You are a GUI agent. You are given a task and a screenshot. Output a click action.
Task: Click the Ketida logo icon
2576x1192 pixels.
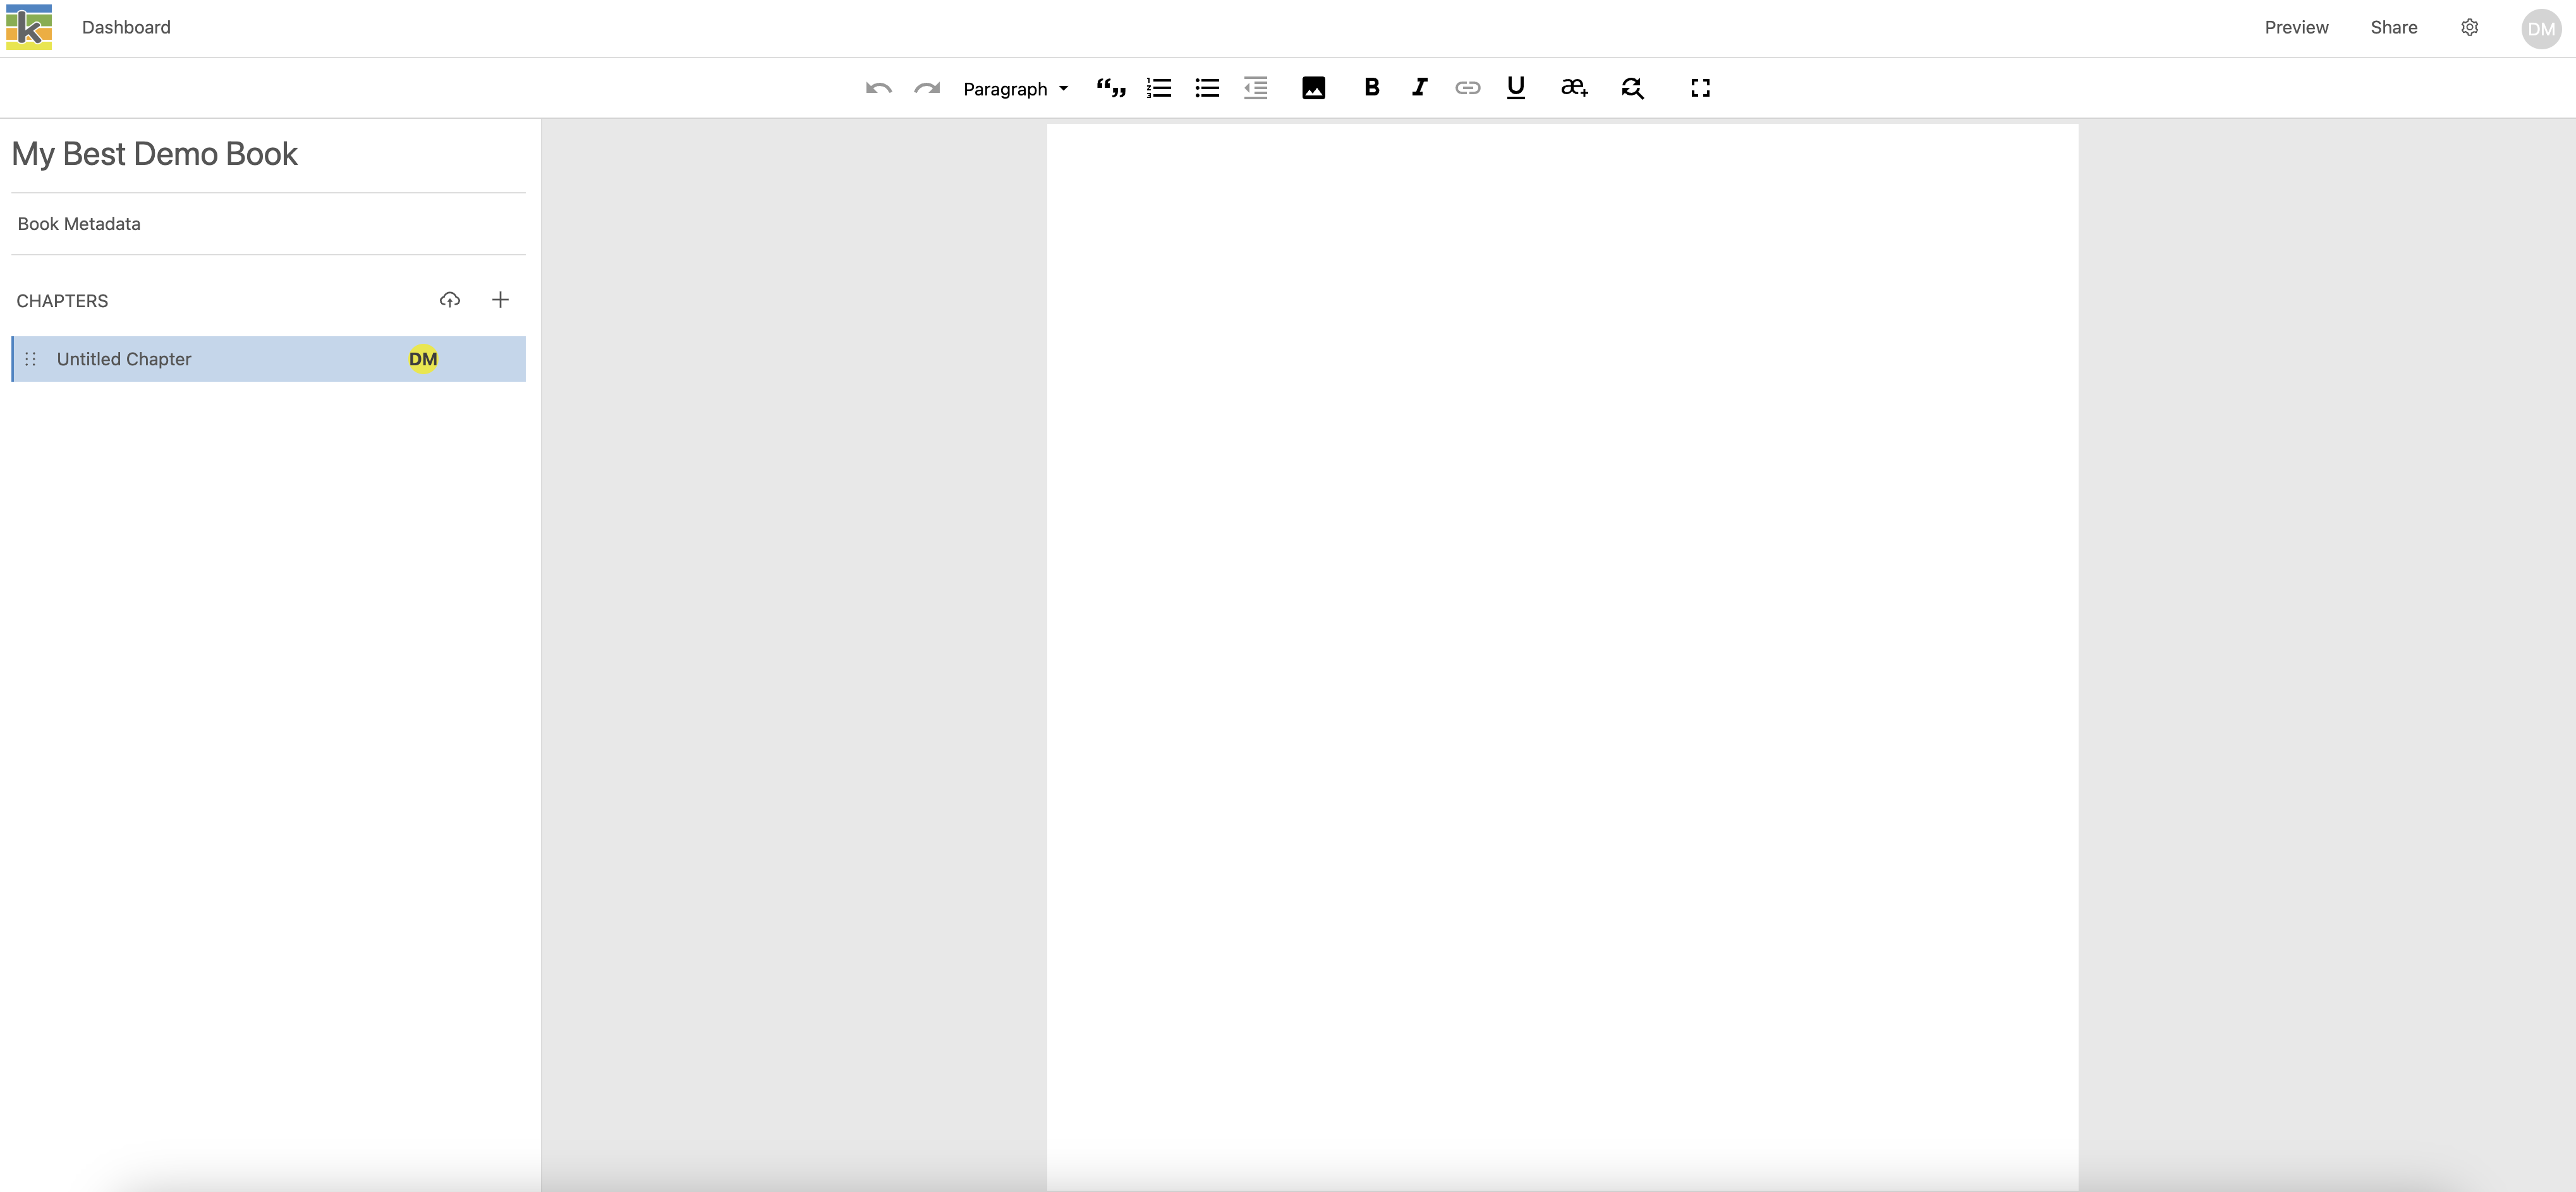click(29, 27)
